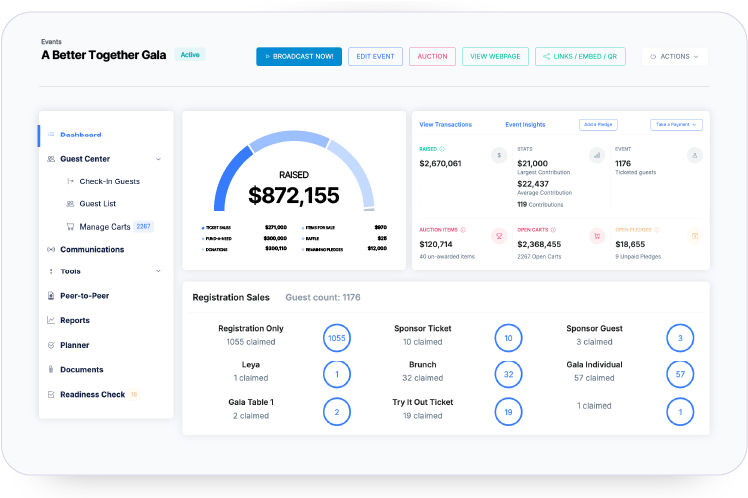Collapse the Guest Center section
The width and height of the screenshot is (748, 498).
pos(158,159)
